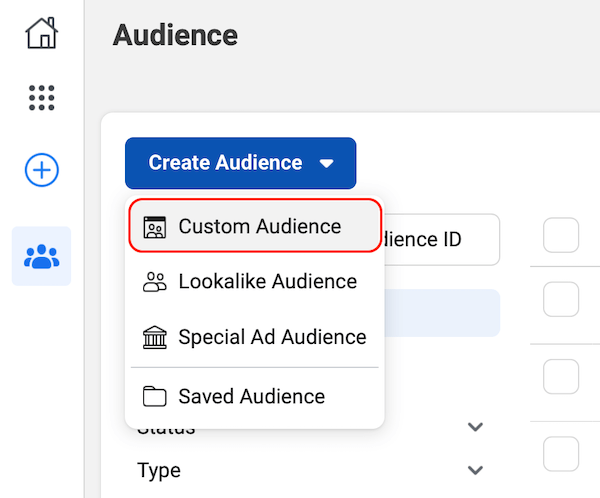Viewport: 600px width, 498px height.
Task: Choose Lookalike Audience from the menu
Action: coord(255,282)
